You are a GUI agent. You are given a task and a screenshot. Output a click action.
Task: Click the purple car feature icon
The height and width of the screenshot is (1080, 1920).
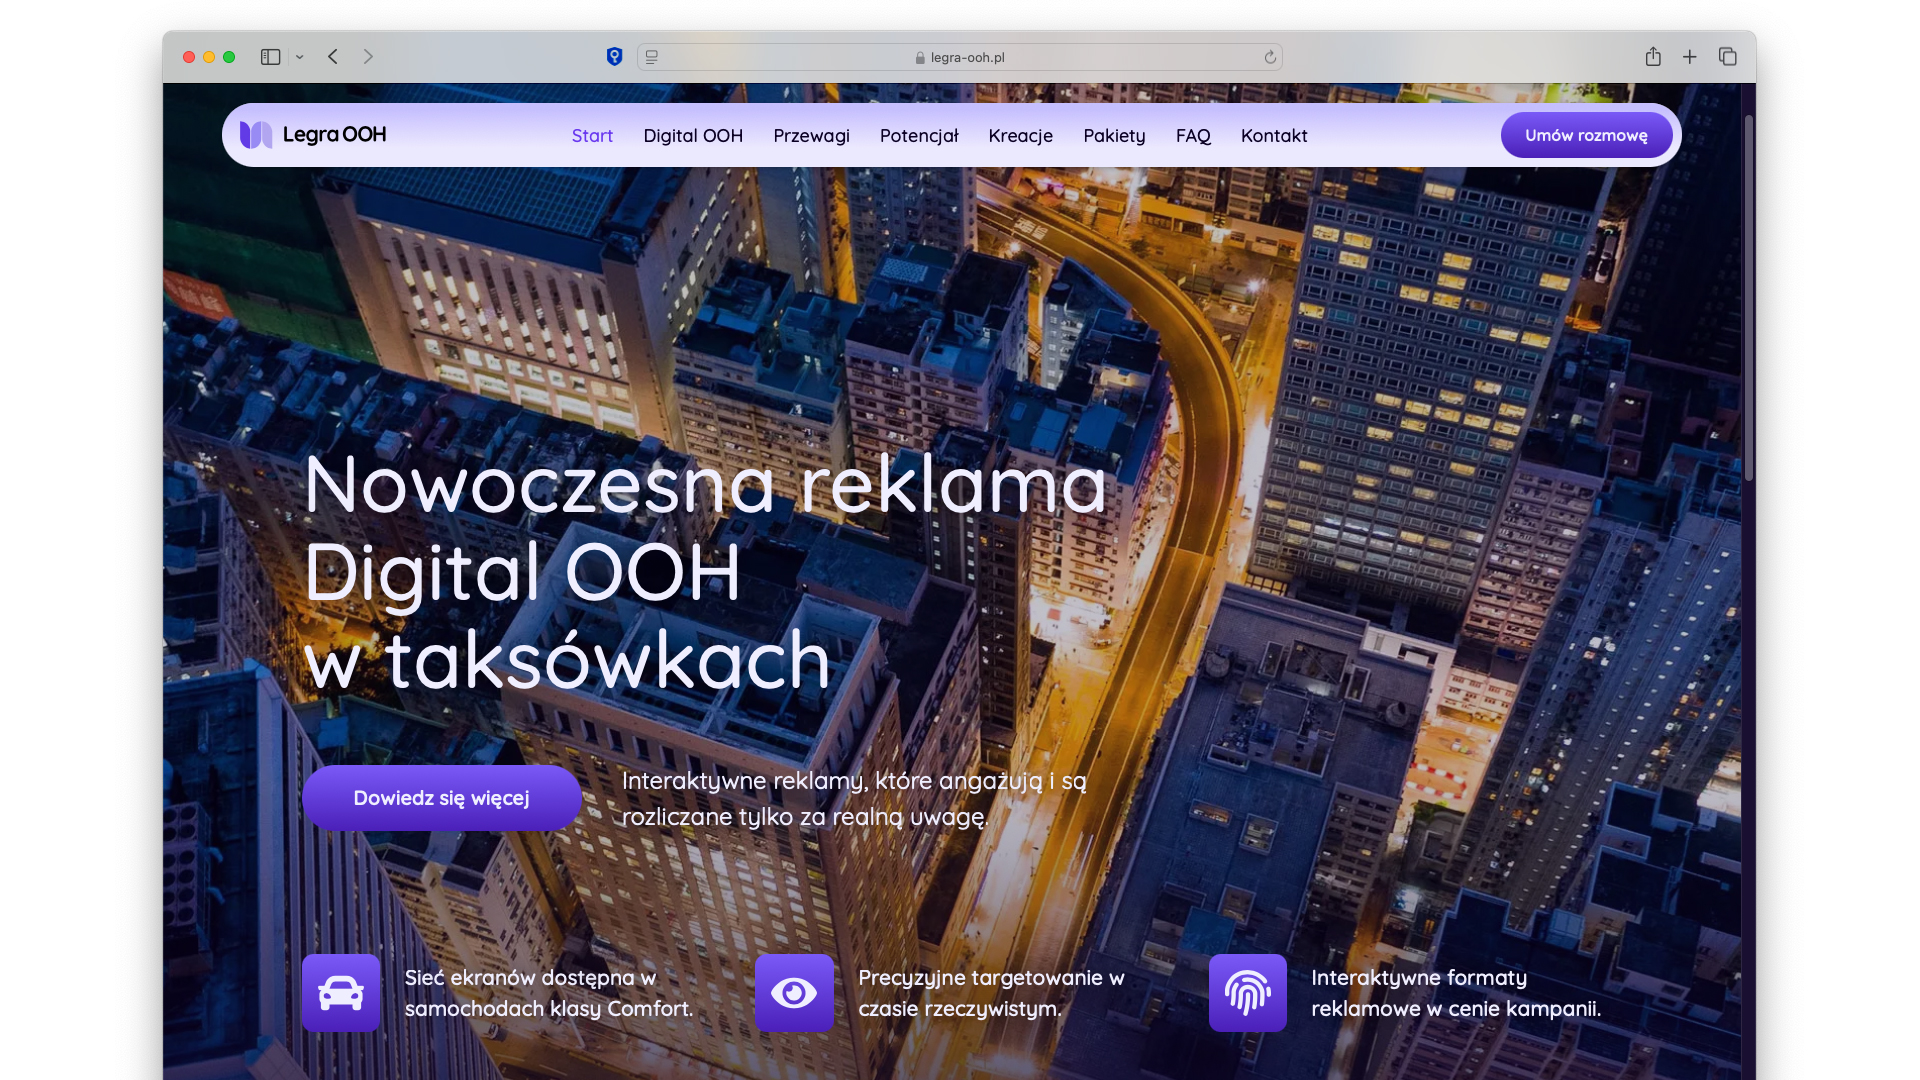[x=341, y=992]
